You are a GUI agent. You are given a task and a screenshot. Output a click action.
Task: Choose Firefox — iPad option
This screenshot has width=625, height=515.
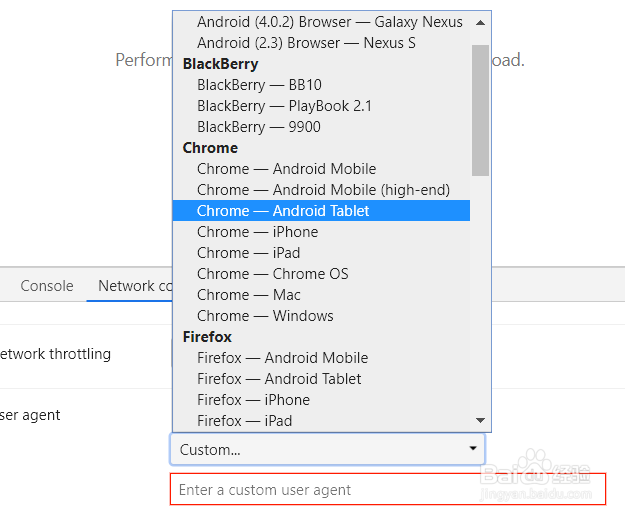pyautogui.click(x=321, y=421)
